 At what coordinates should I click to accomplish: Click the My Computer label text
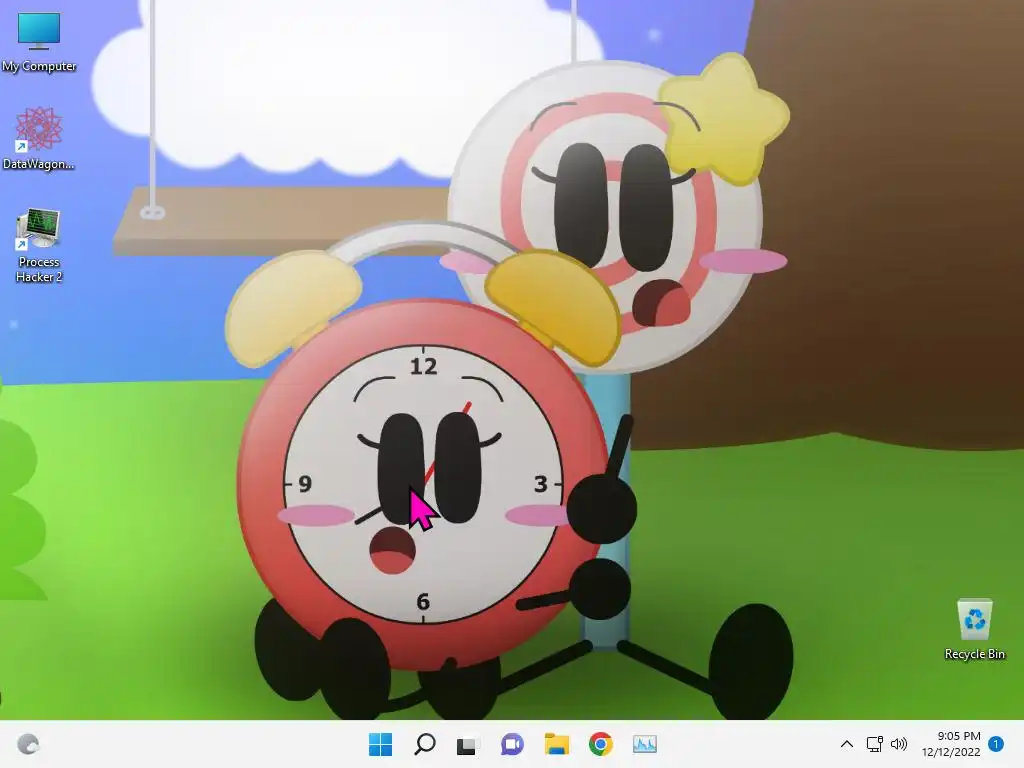[39, 66]
